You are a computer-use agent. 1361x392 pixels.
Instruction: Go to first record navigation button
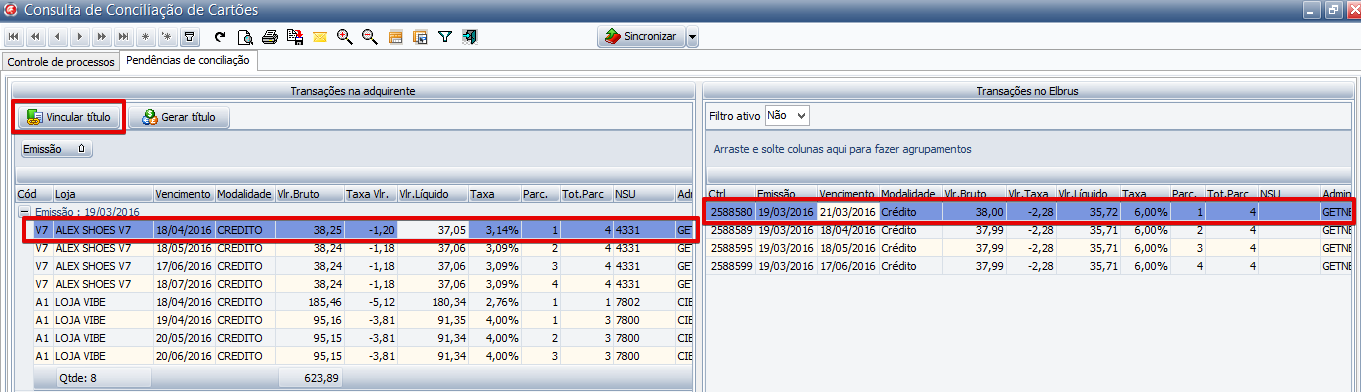14,37
